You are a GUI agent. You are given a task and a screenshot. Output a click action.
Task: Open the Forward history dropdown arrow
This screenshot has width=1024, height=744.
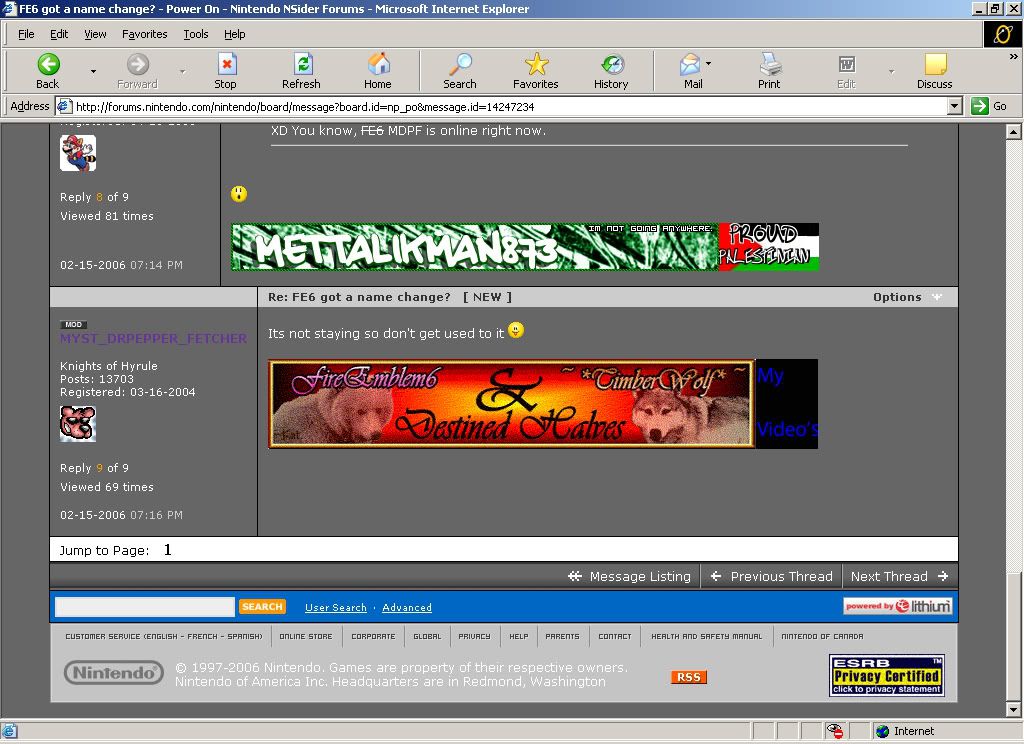point(182,71)
